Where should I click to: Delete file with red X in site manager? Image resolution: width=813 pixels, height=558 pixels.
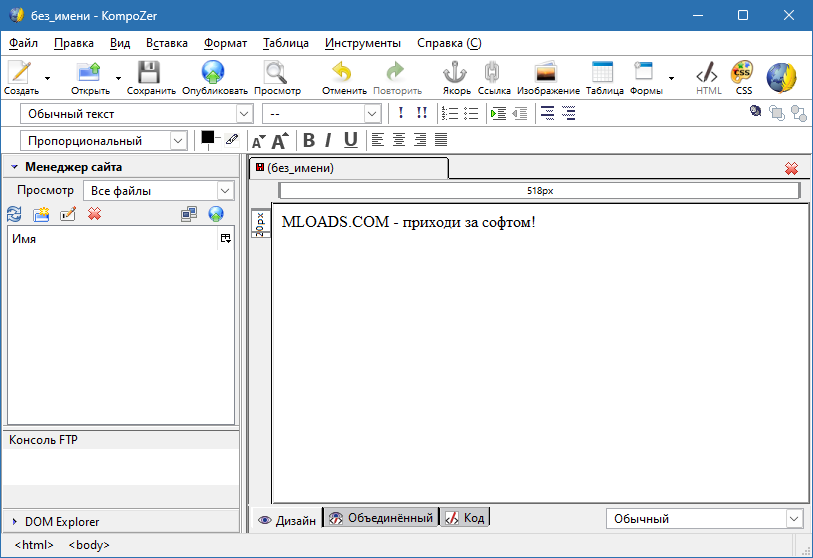coord(94,214)
